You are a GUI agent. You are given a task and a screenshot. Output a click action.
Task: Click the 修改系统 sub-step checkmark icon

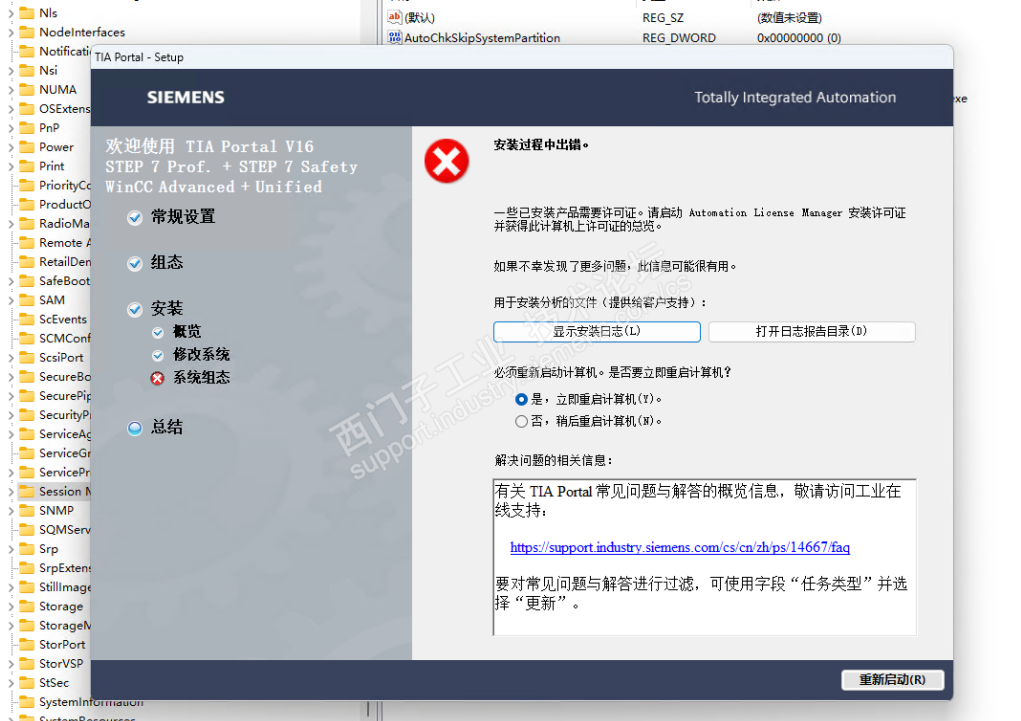158,356
